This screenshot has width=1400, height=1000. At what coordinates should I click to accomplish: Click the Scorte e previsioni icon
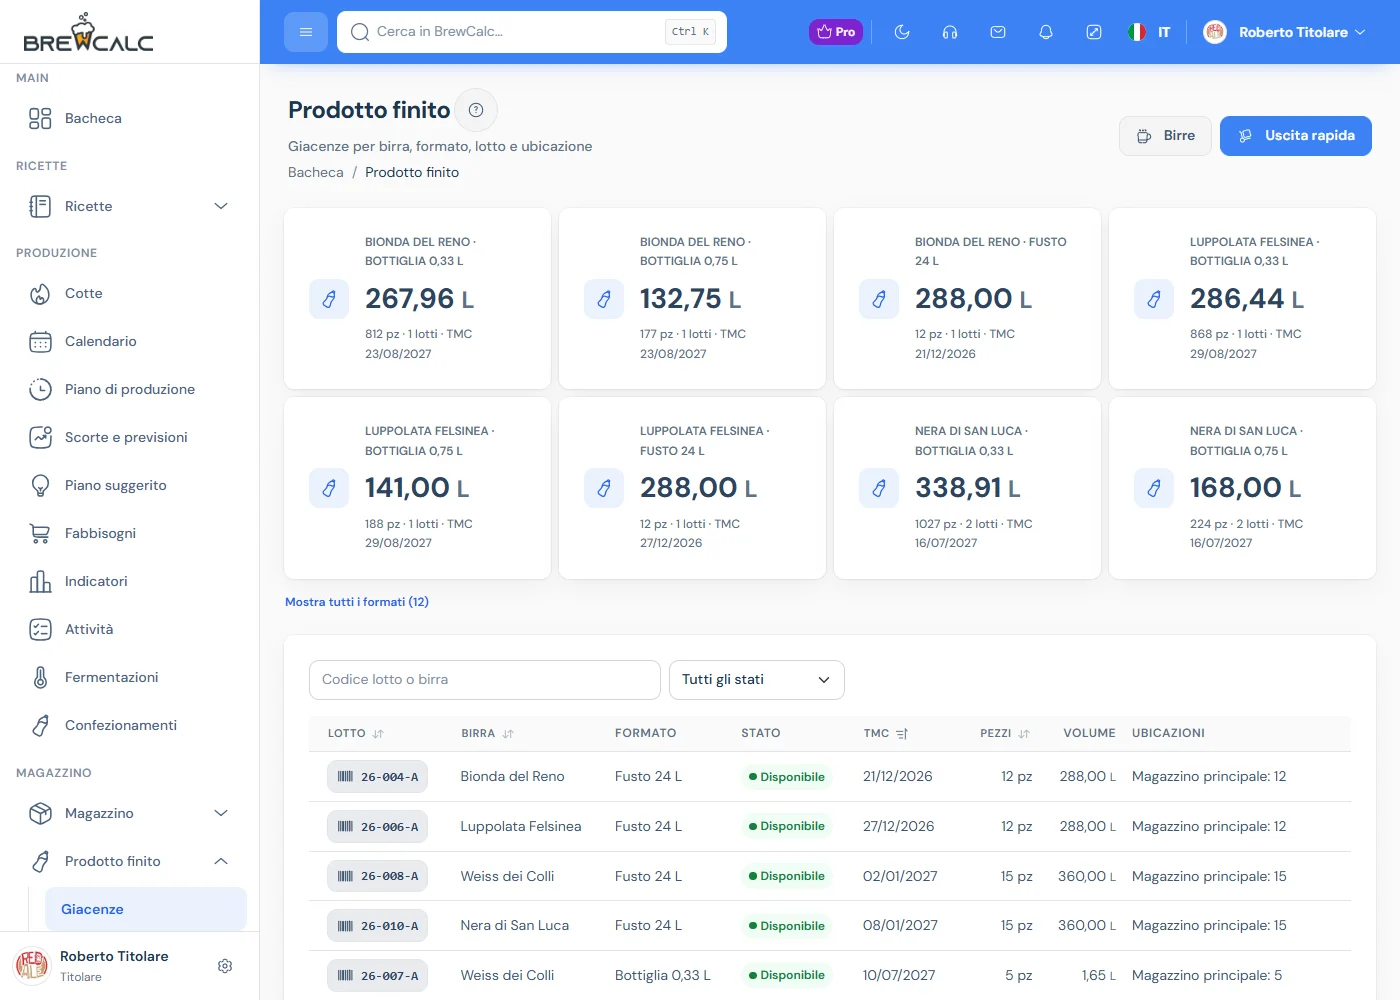click(x=40, y=437)
